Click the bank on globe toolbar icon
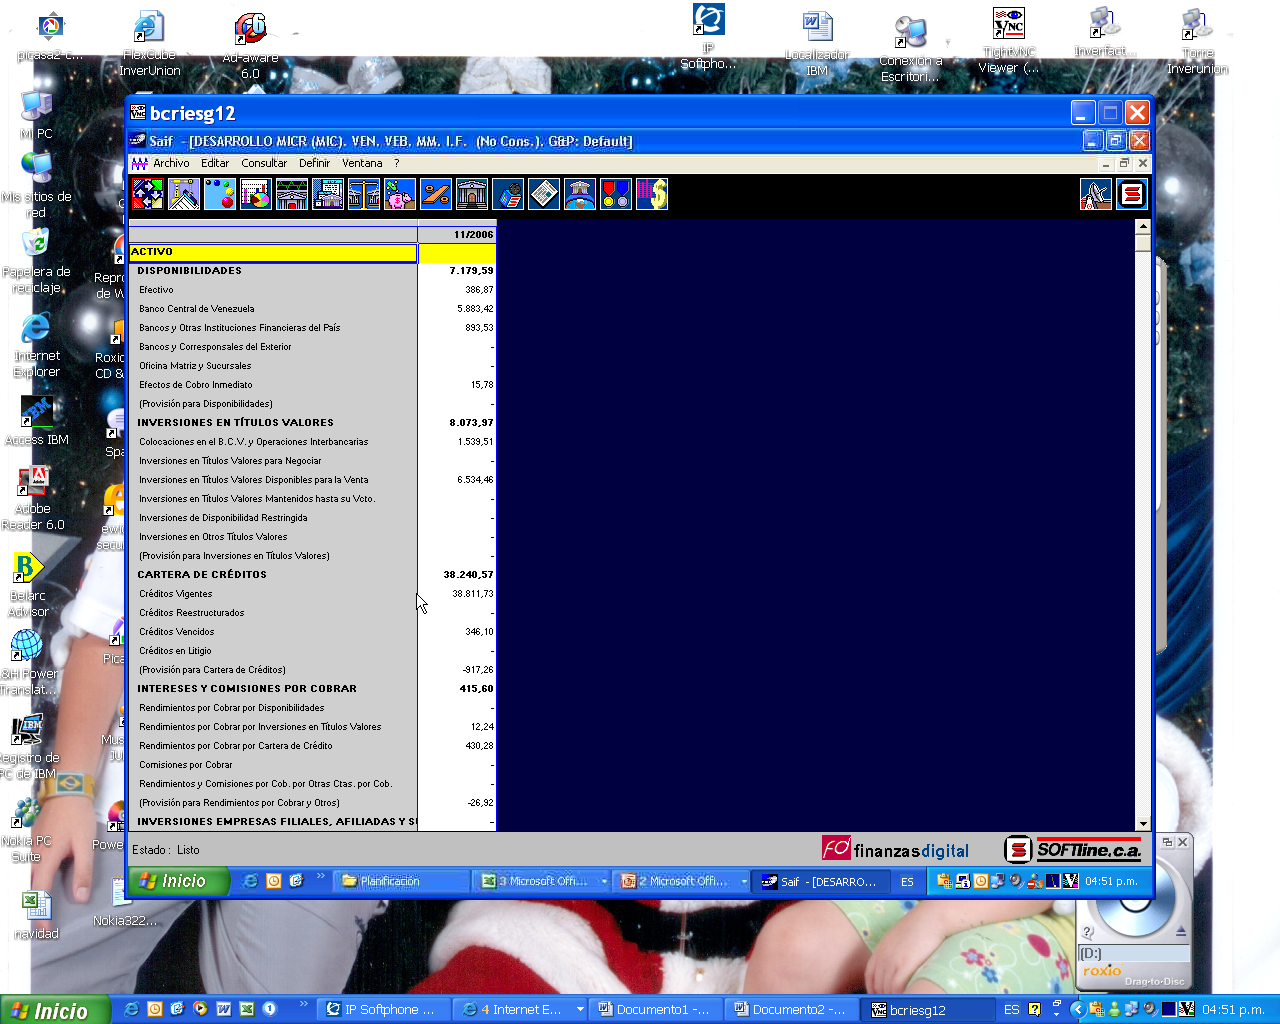 click(580, 194)
